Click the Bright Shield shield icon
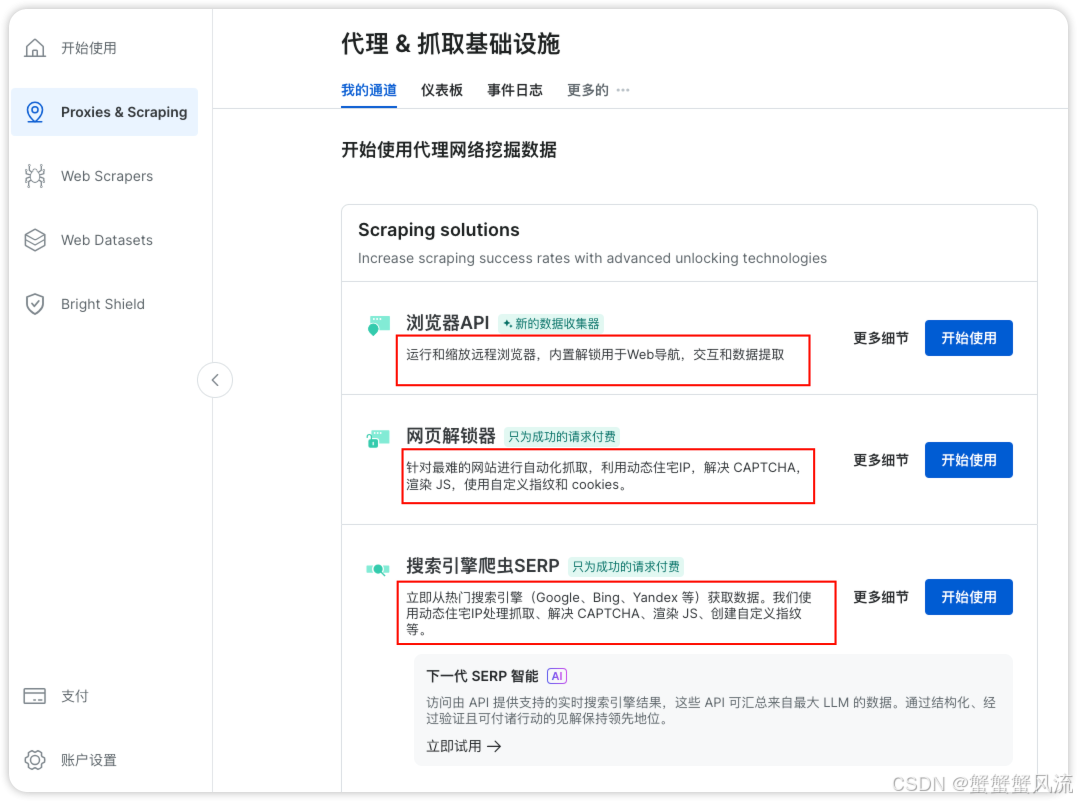Image resolution: width=1077 pixels, height=801 pixels. (x=35, y=304)
